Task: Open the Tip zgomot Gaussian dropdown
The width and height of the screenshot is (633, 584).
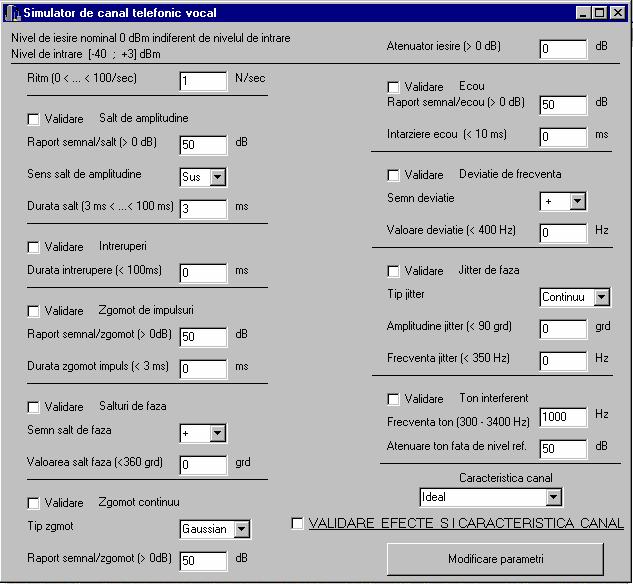Action: tap(242, 529)
